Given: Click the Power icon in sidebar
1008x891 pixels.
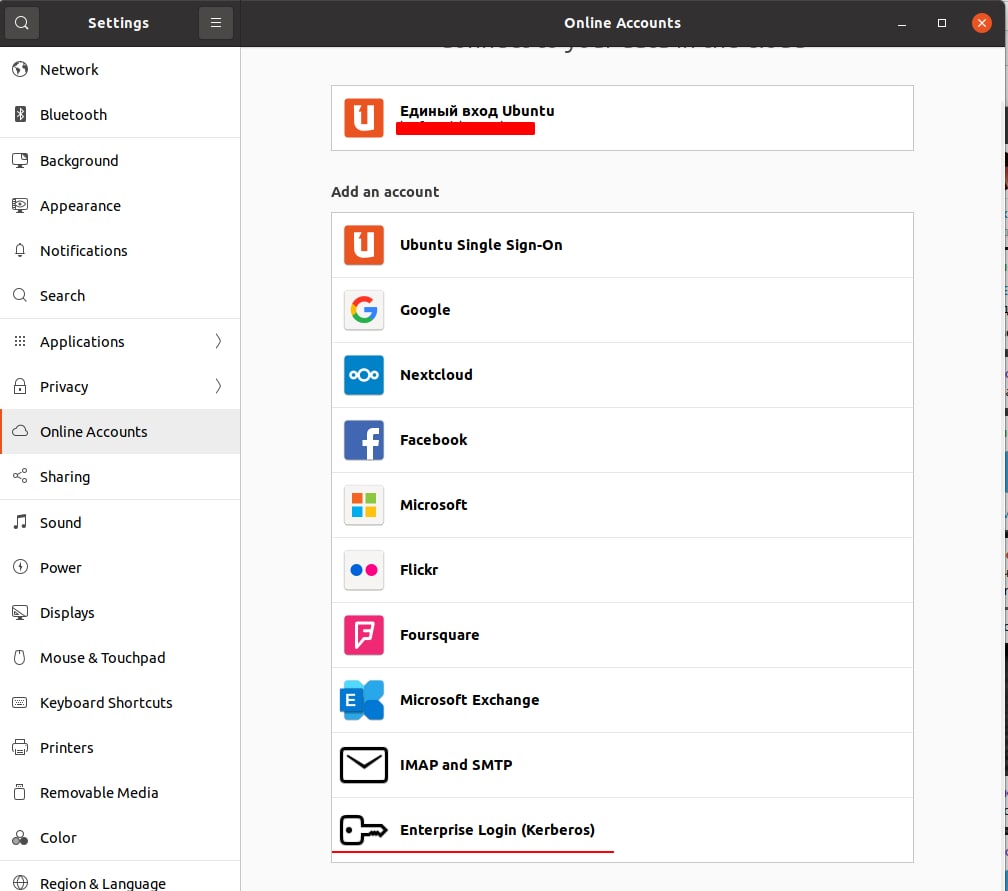Looking at the screenshot, I should [20, 567].
